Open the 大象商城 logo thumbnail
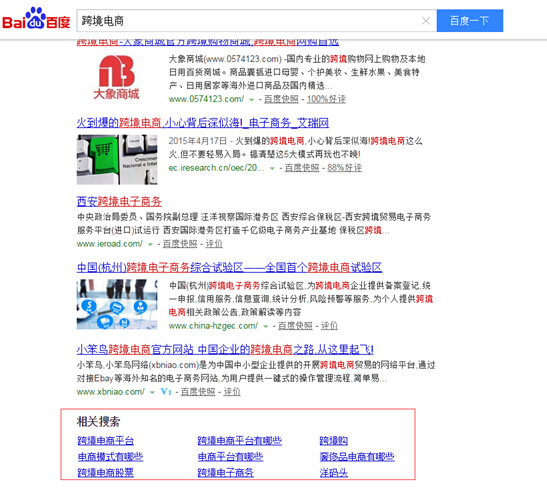The image size is (547, 488). tap(117, 77)
